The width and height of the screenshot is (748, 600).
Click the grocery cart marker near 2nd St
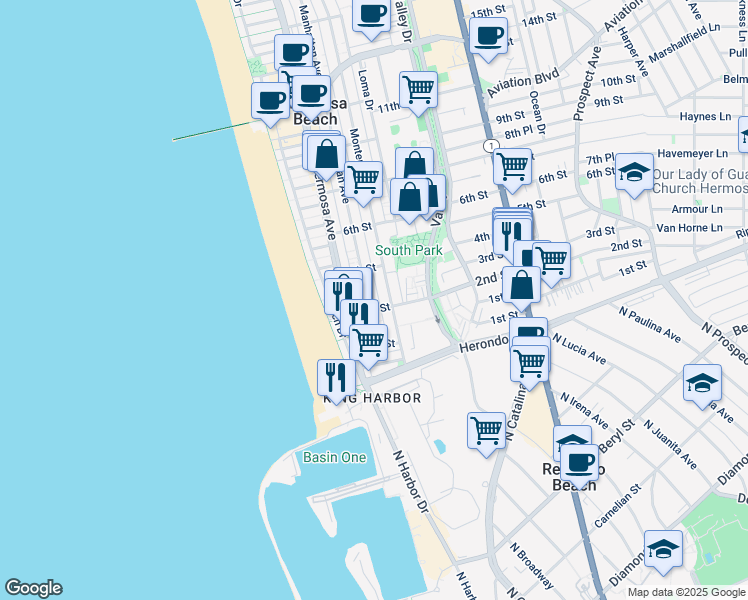551,264
